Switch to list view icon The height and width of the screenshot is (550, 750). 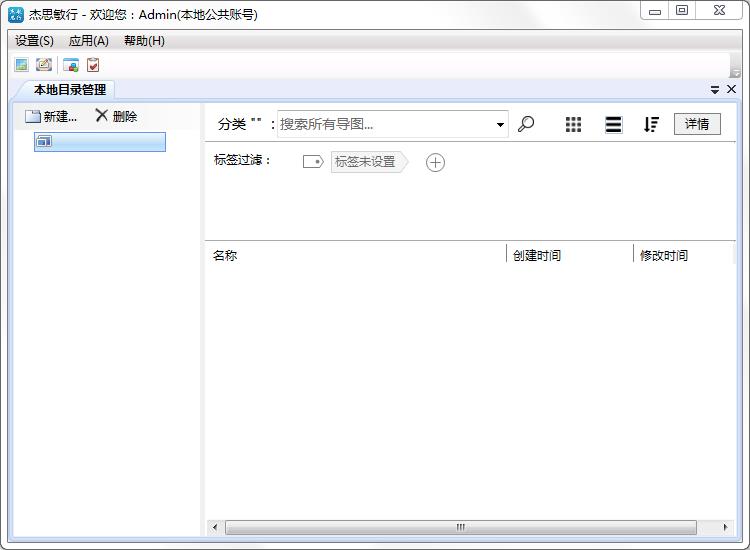coord(613,124)
